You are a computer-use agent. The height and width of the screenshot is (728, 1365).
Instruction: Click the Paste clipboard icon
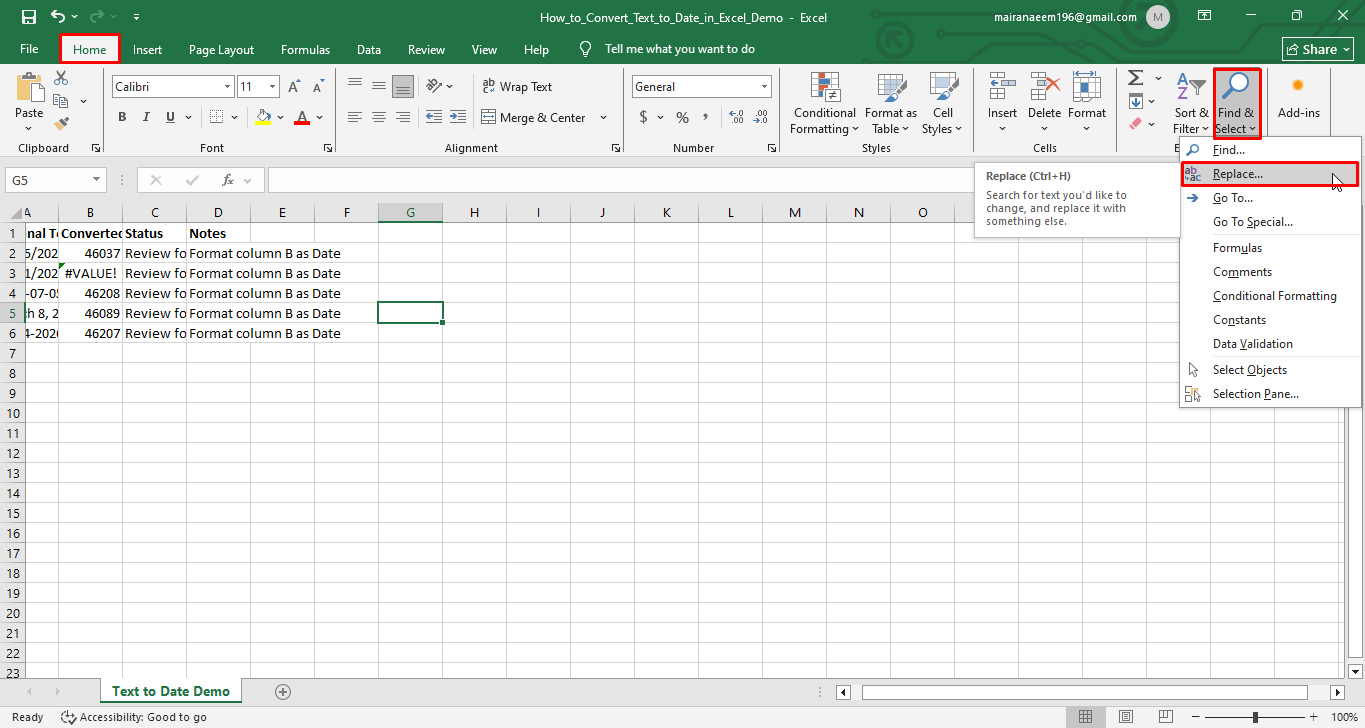(29, 88)
